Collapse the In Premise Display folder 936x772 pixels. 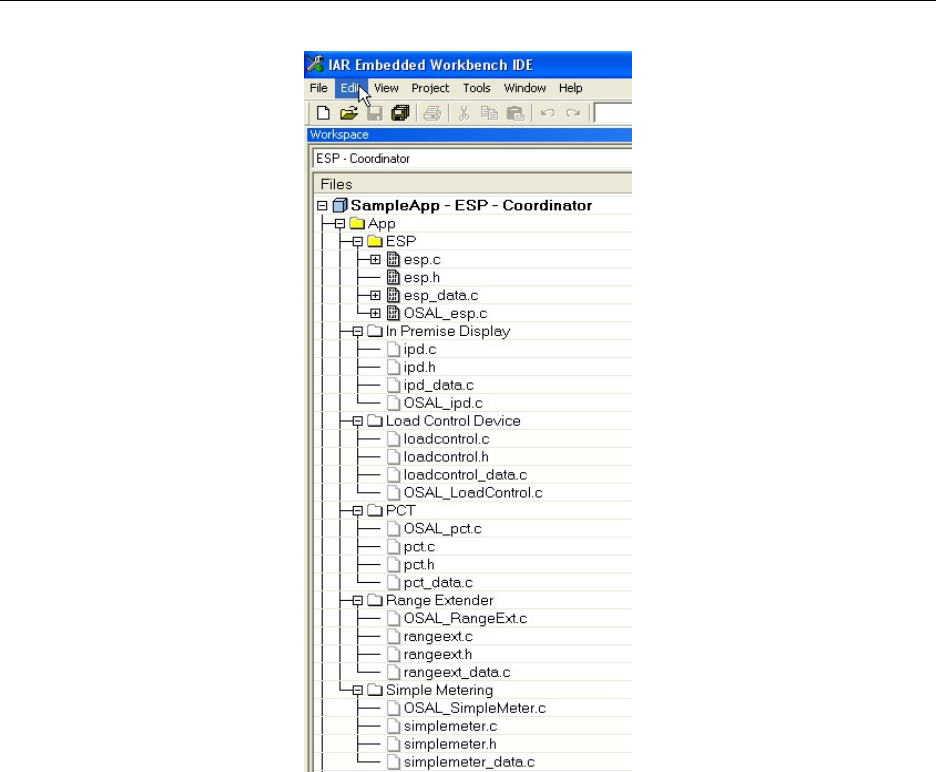point(358,331)
